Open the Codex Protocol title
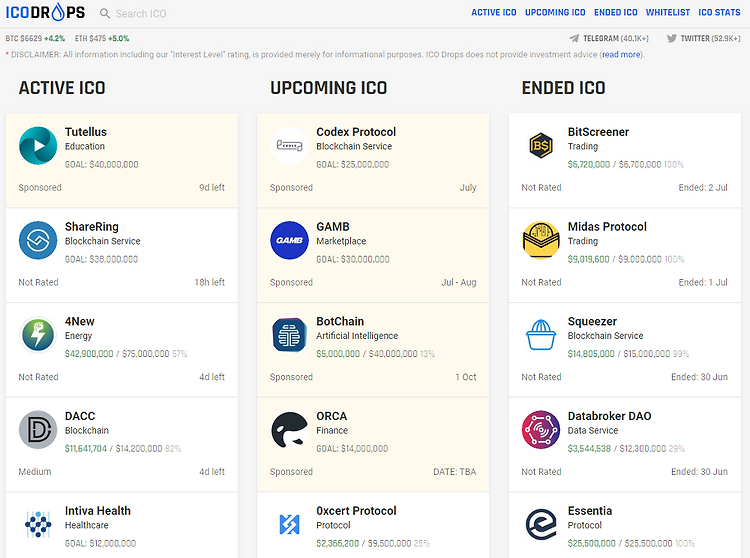 tap(356, 132)
